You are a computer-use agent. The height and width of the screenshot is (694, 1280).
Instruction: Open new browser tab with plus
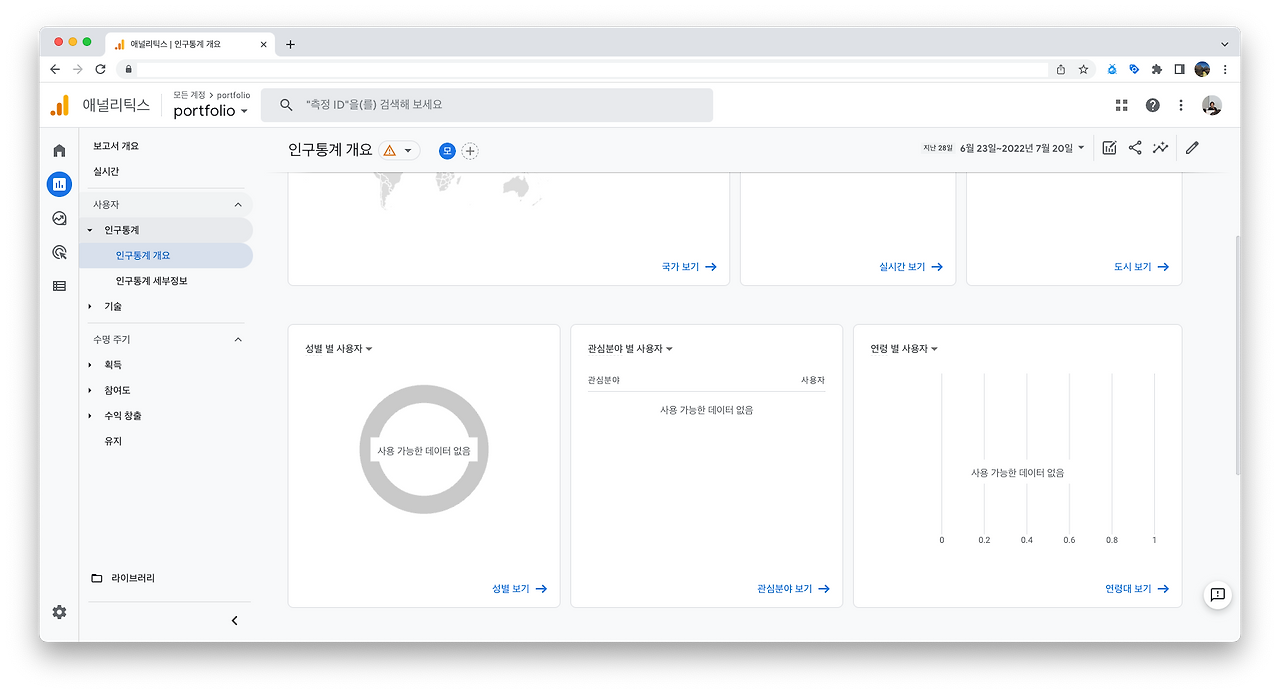click(x=290, y=44)
